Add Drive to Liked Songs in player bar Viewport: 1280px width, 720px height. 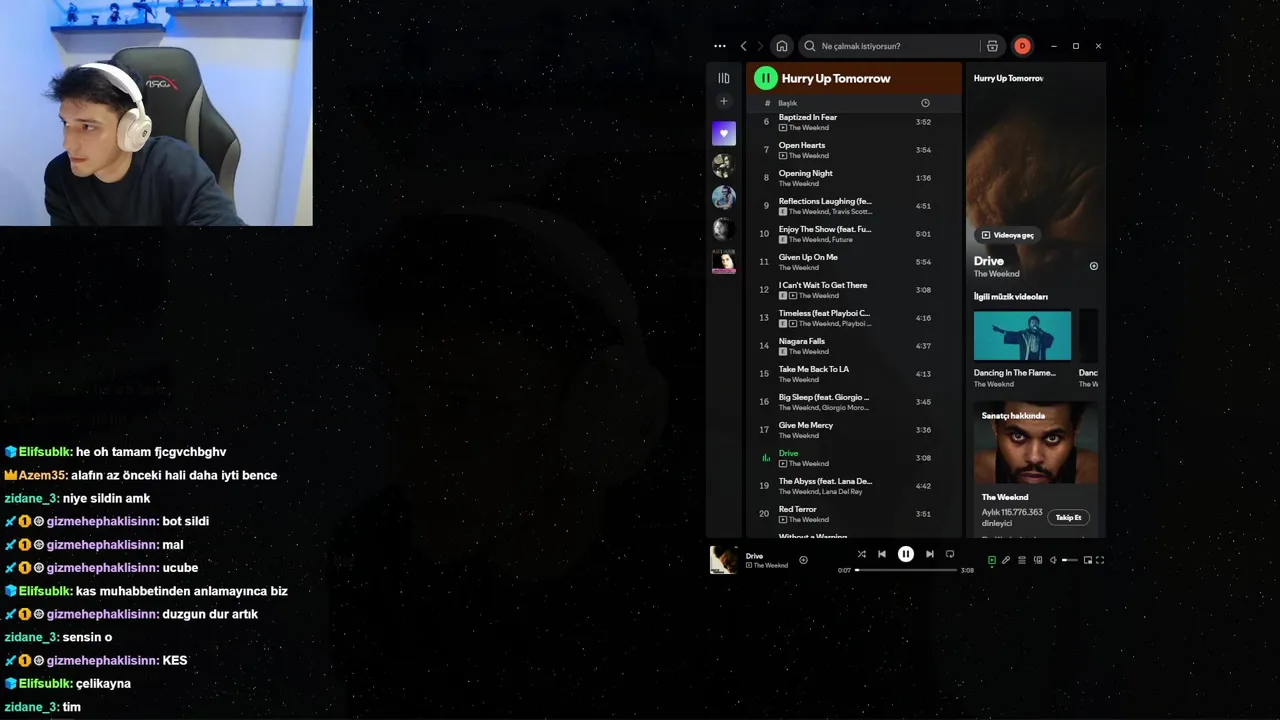[803, 560]
